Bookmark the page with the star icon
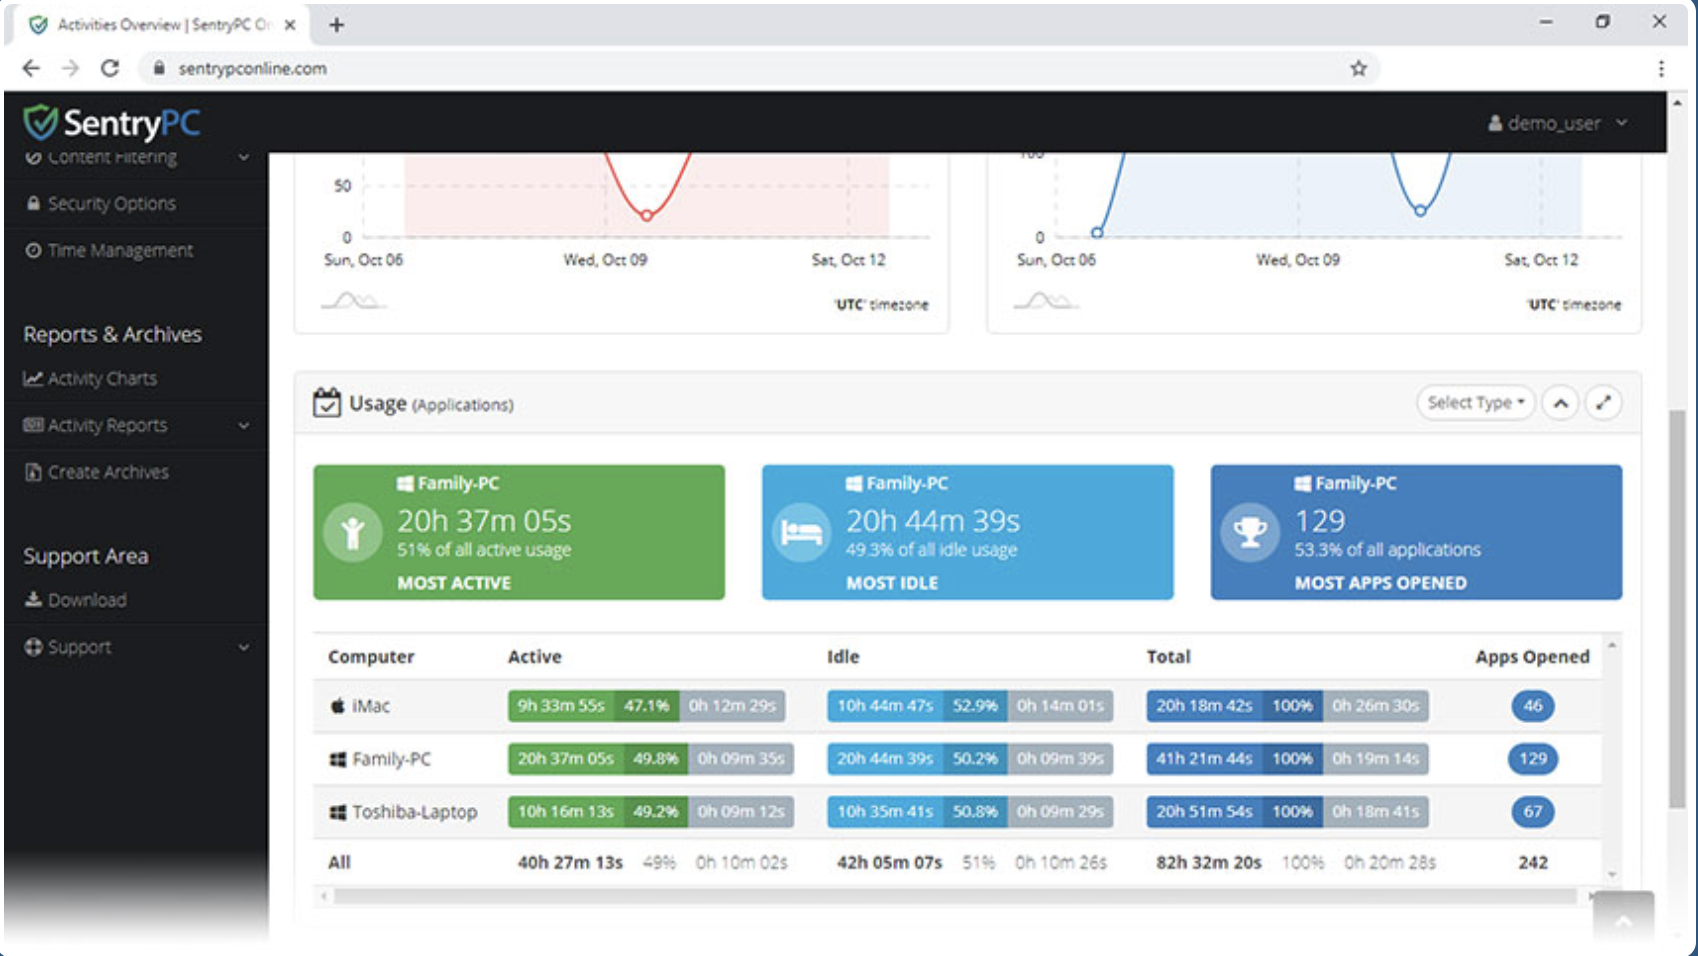The image size is (1698, 956). (x=1358, y=68)
